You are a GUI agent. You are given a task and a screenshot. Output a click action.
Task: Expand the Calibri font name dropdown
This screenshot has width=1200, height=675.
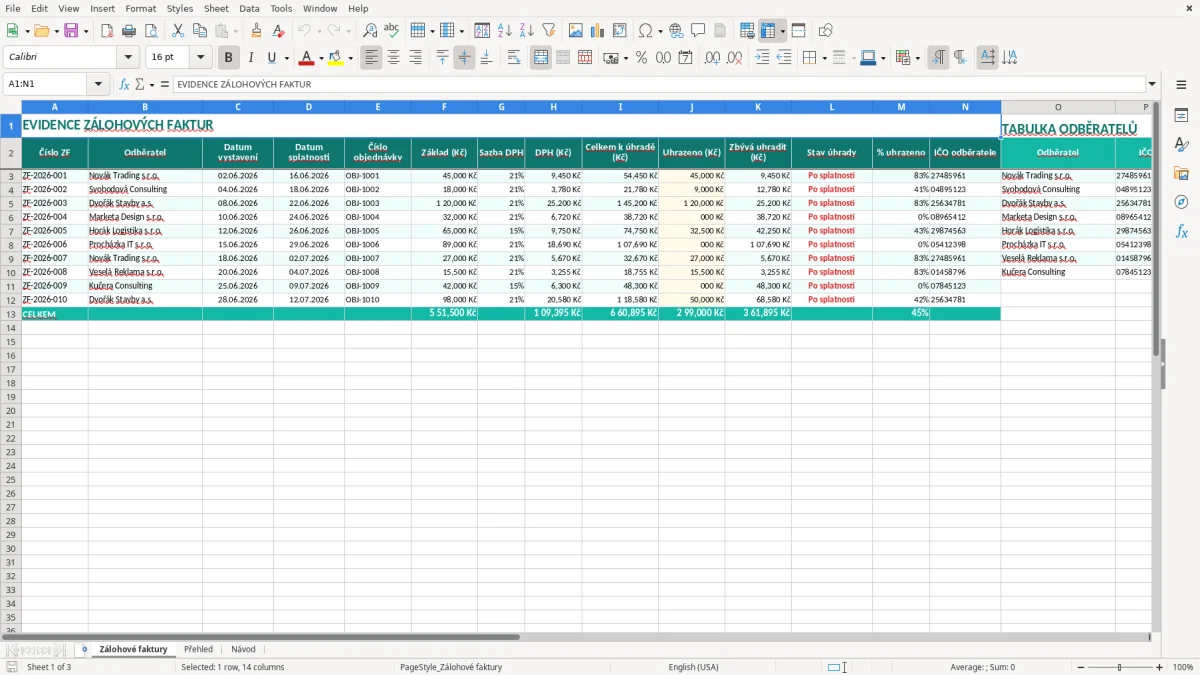[128, 58]
